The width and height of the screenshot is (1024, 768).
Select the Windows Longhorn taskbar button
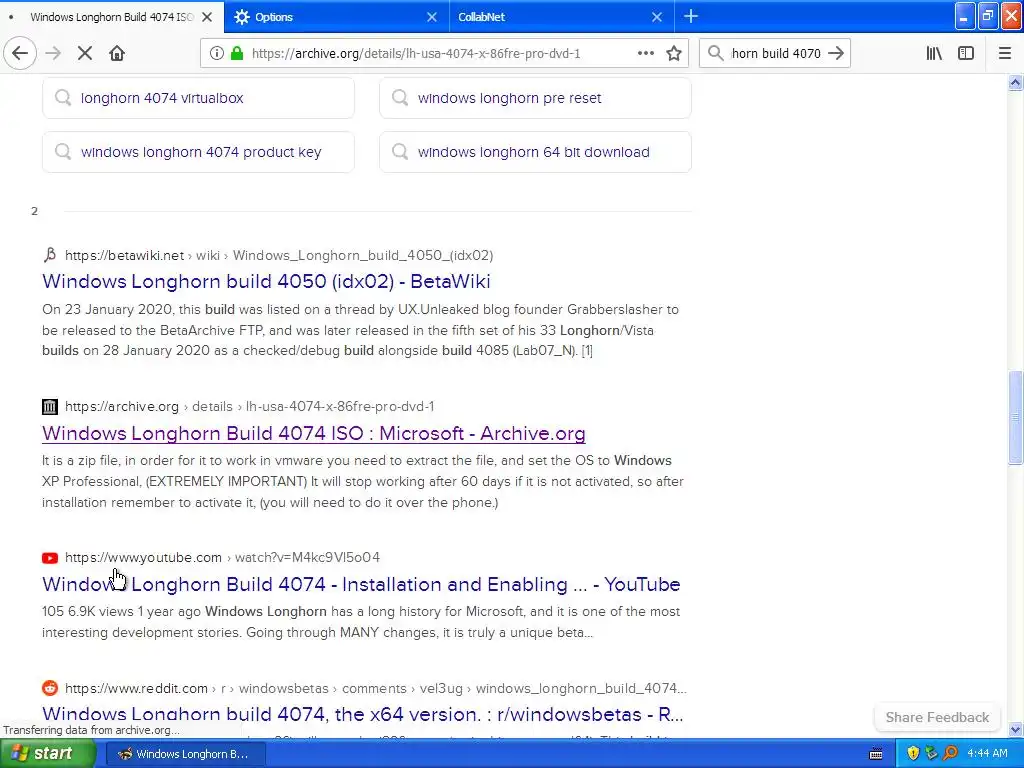[x=185, y=754]
